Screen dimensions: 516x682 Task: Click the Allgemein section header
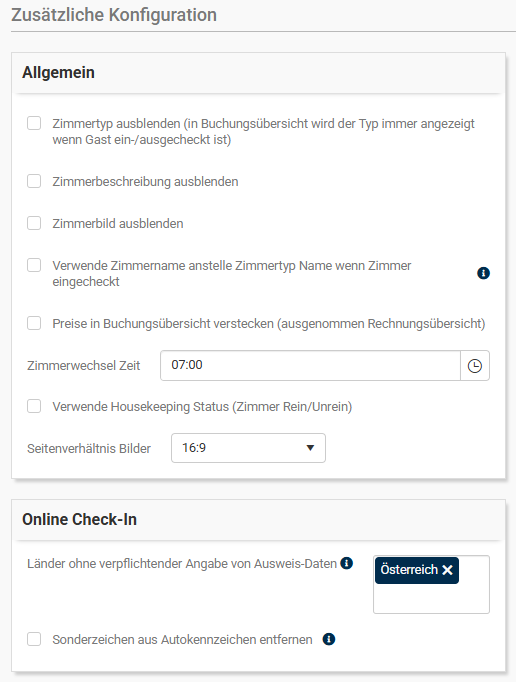coord(58,72)
